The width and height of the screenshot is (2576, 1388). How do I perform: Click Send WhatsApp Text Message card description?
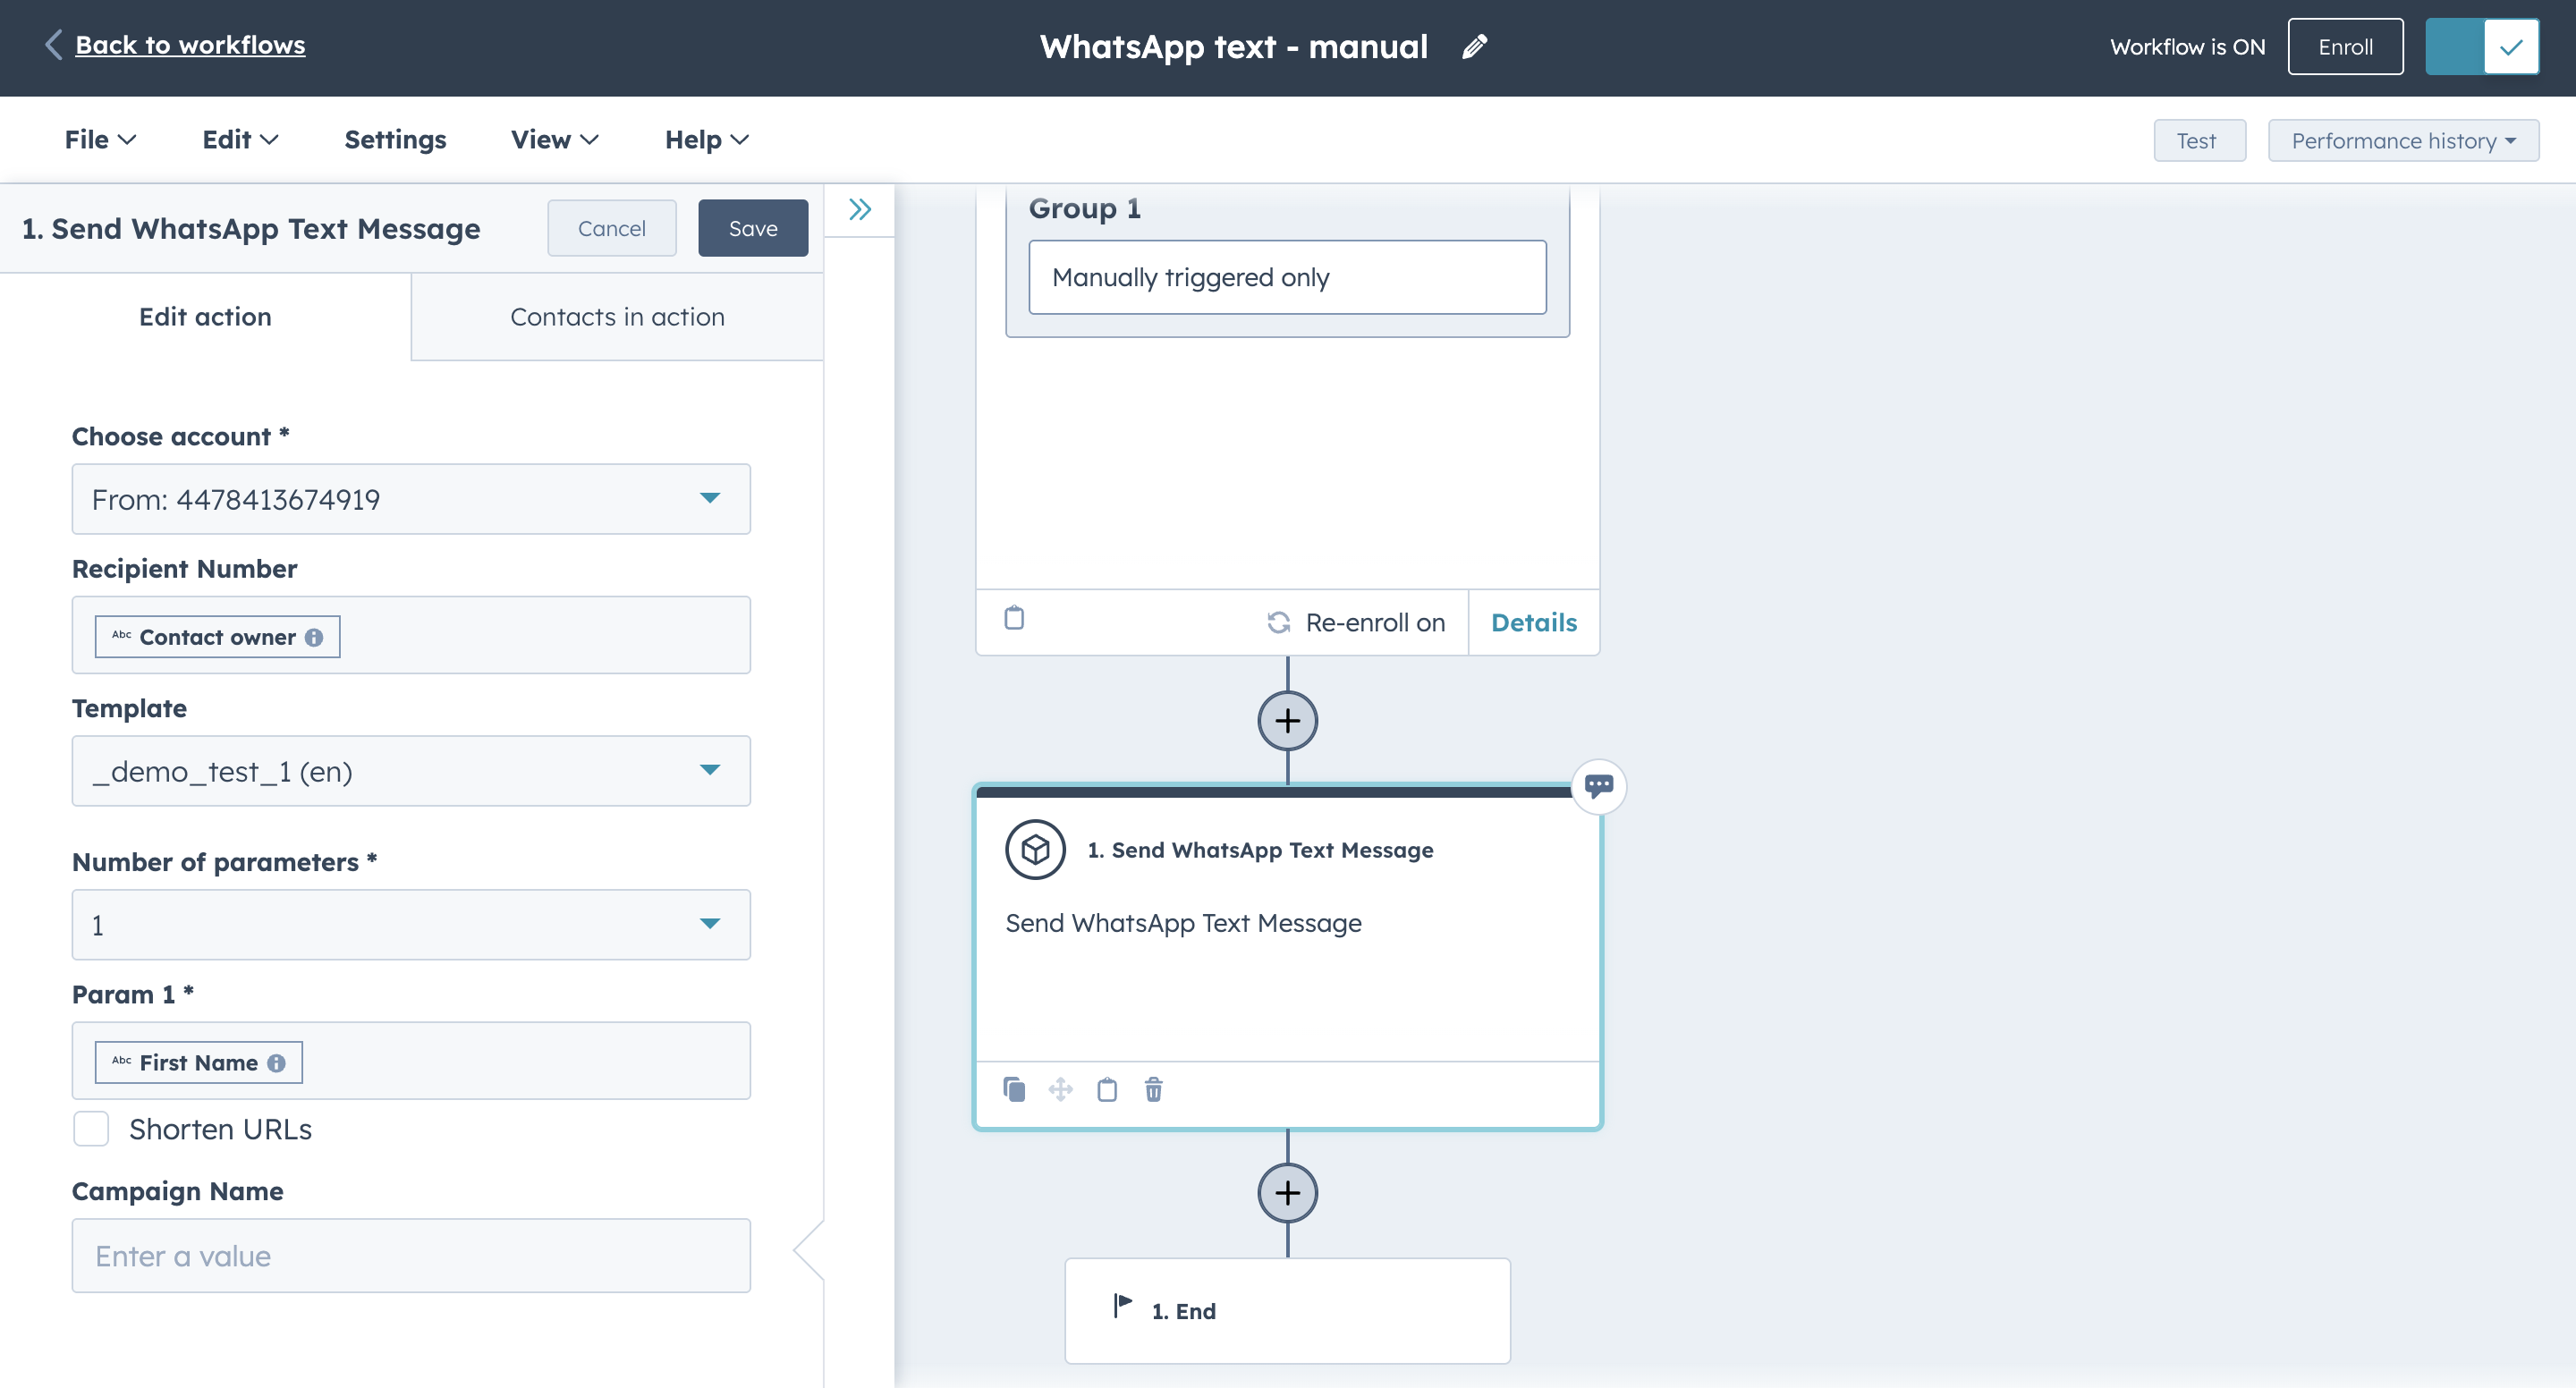pos(1183,923)
